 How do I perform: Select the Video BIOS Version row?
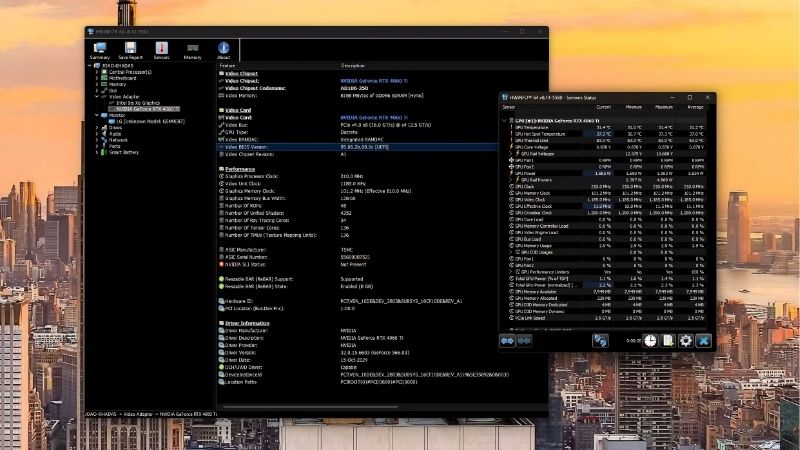coord(357,147)
